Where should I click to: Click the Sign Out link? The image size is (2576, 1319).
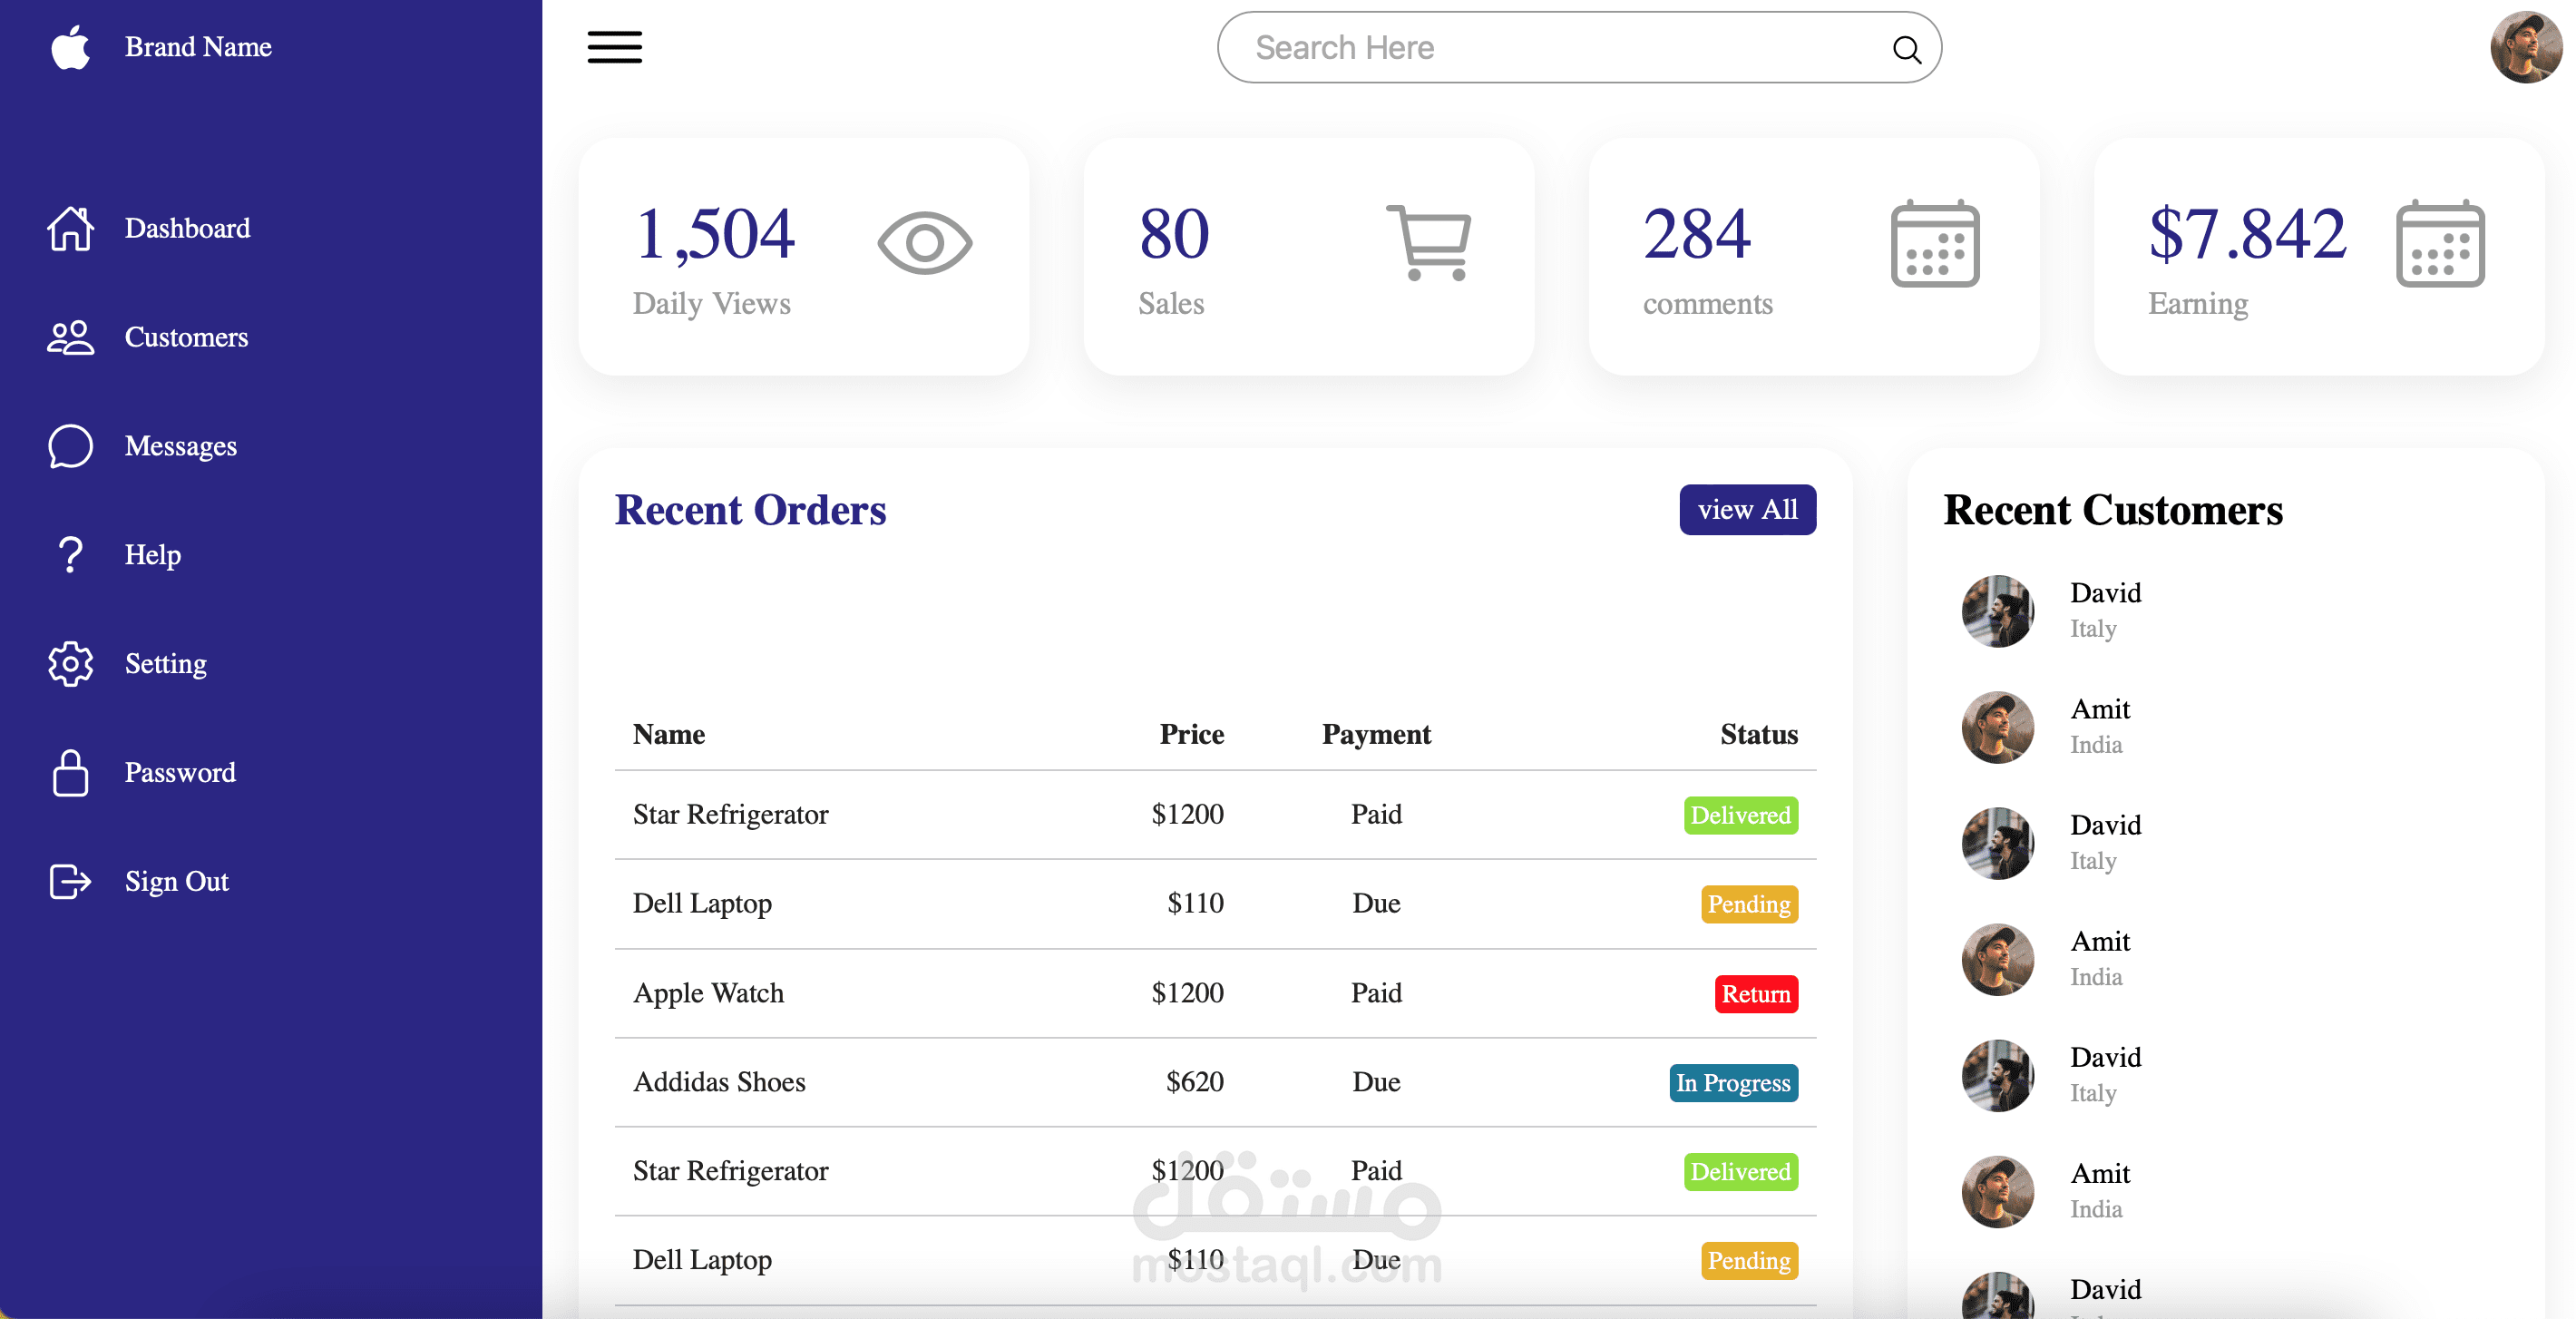click(x=176, y=881)
